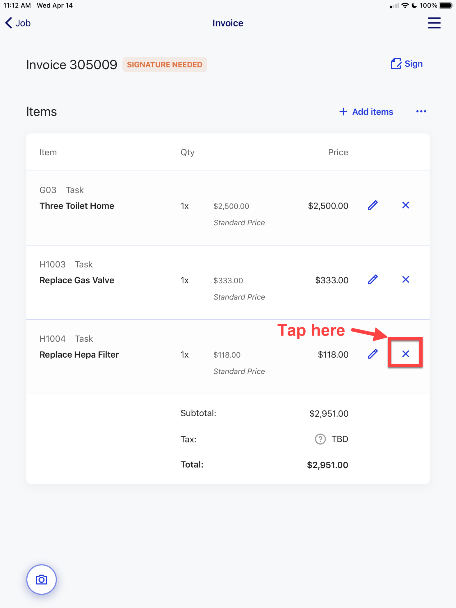The image size is (456, 608).
Task: Tap the Wi-Fi icon in status bar
Action: coord(405,5)
